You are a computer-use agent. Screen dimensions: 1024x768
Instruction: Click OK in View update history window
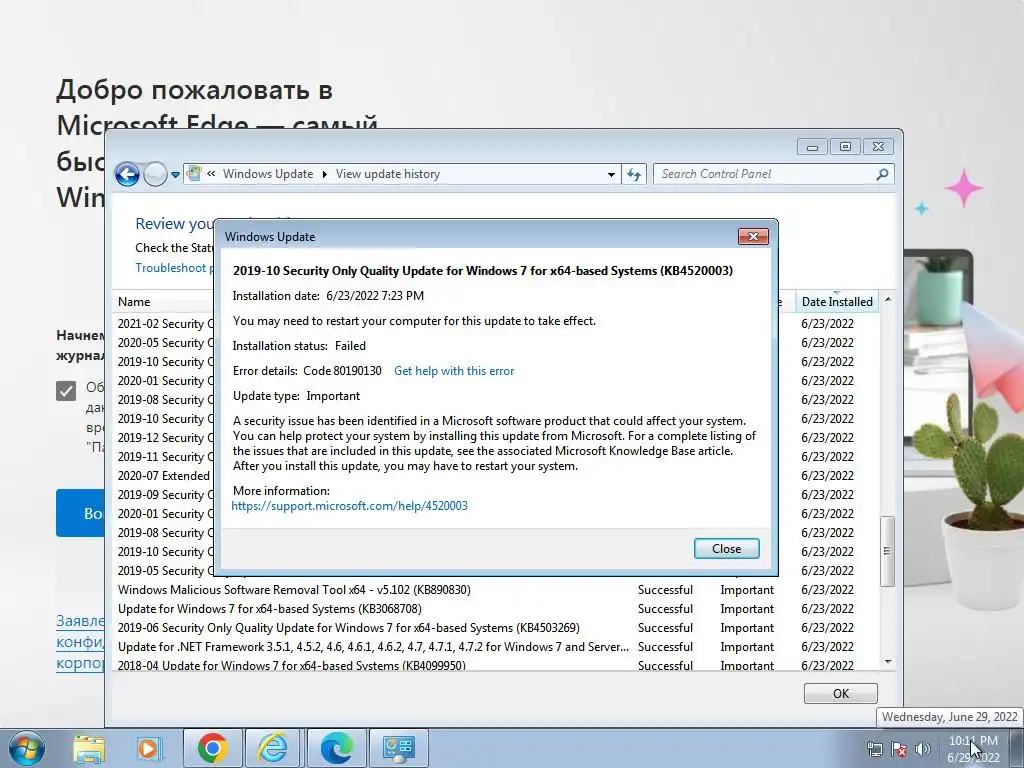(840, 694)
